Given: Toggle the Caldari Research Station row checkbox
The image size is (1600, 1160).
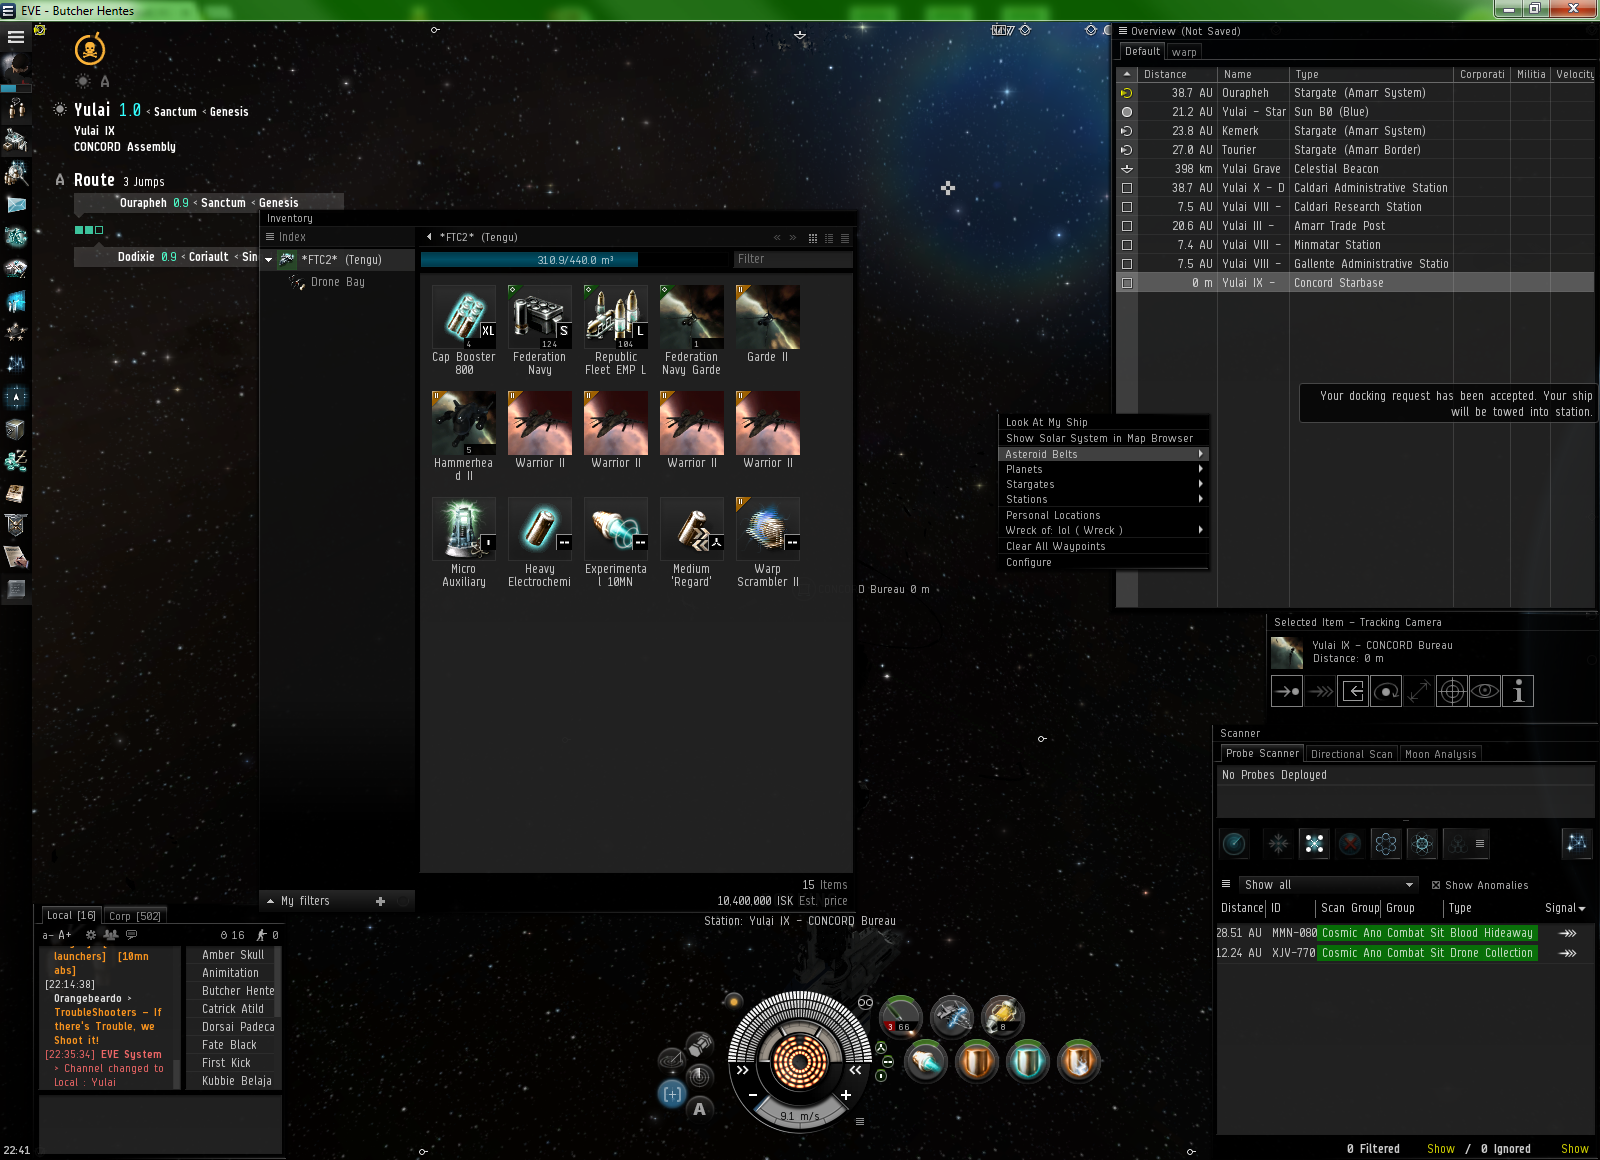Looking at the screenshot, I should 1127,207.
